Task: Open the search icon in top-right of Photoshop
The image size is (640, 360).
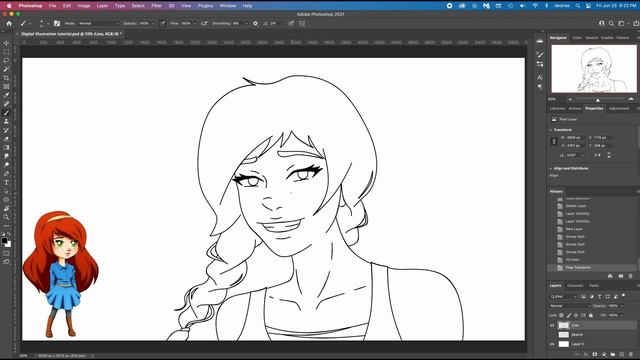Action: pyautogui.click(x=611, y=23)
